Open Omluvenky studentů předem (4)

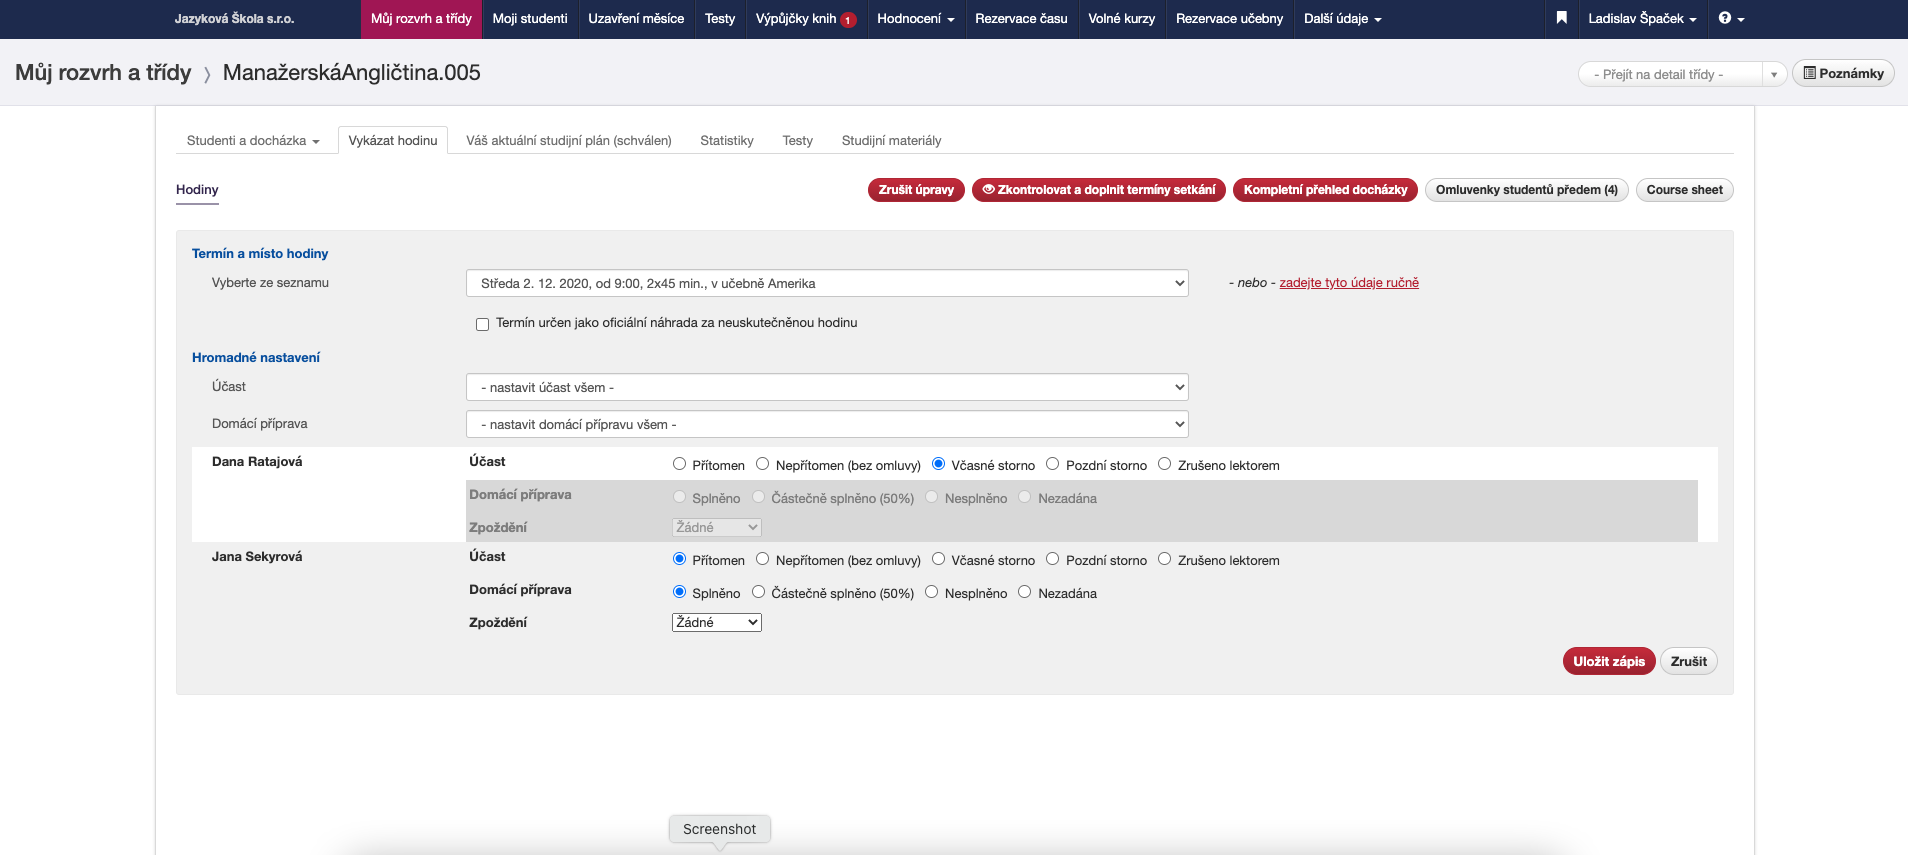[x=1527, y=190]
